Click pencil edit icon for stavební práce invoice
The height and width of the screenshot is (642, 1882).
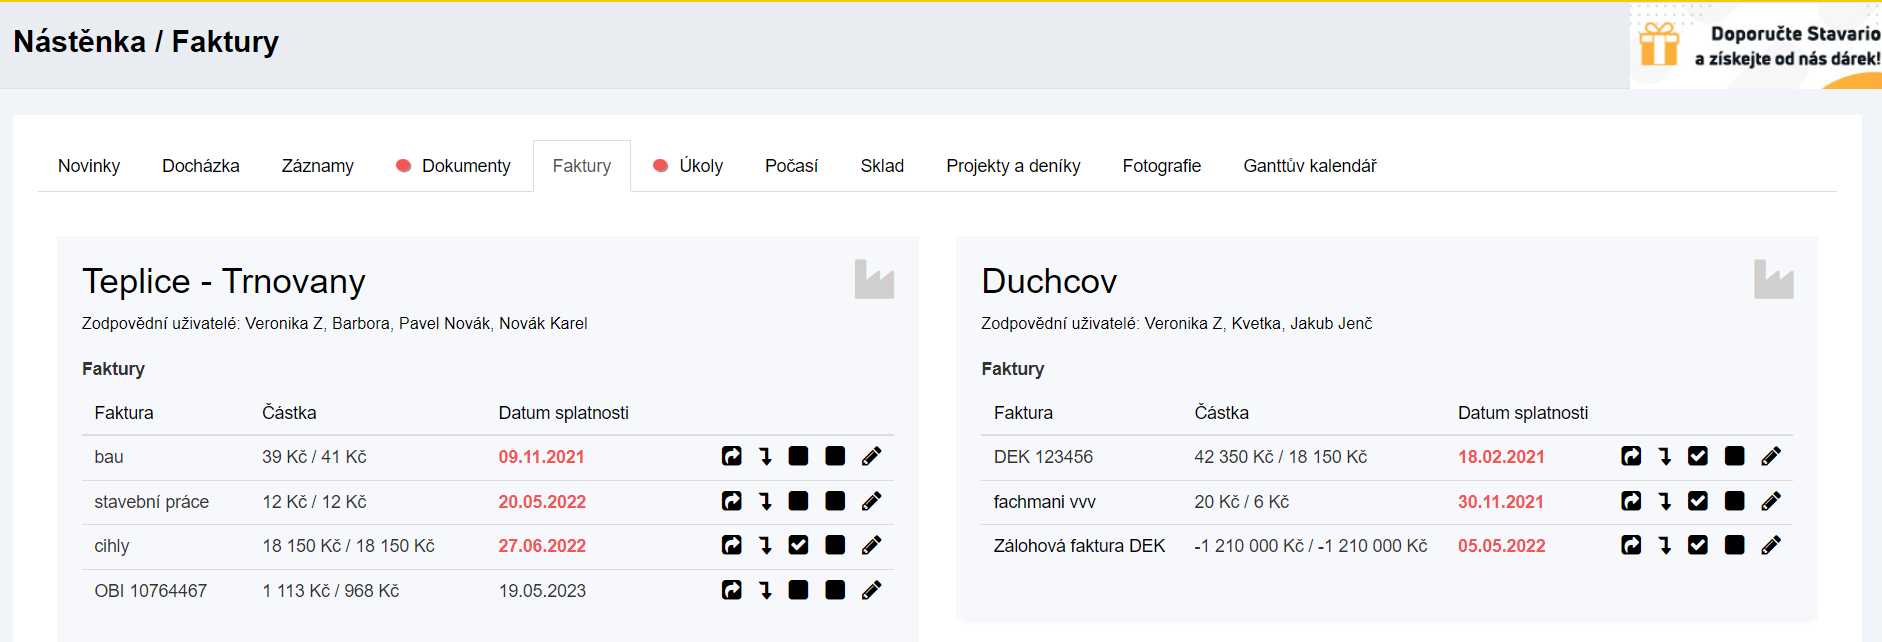pos(871,501)
